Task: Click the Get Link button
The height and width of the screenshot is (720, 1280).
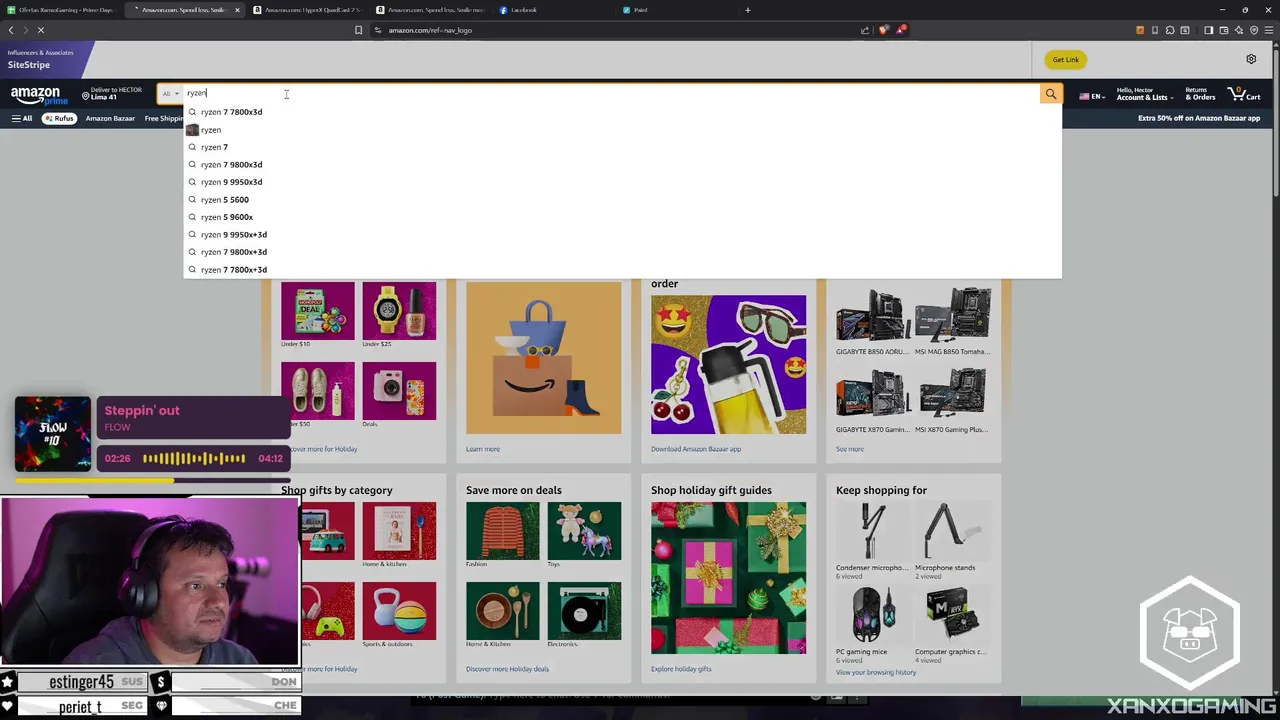Action: 1065,59
